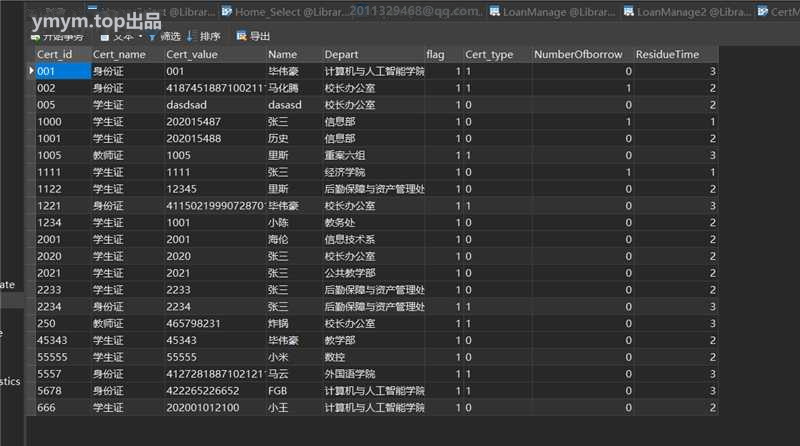The height and width of the screenshot is (446, 800).
Task: Click Cert_value cell 202015488
Action: [214, 138]
